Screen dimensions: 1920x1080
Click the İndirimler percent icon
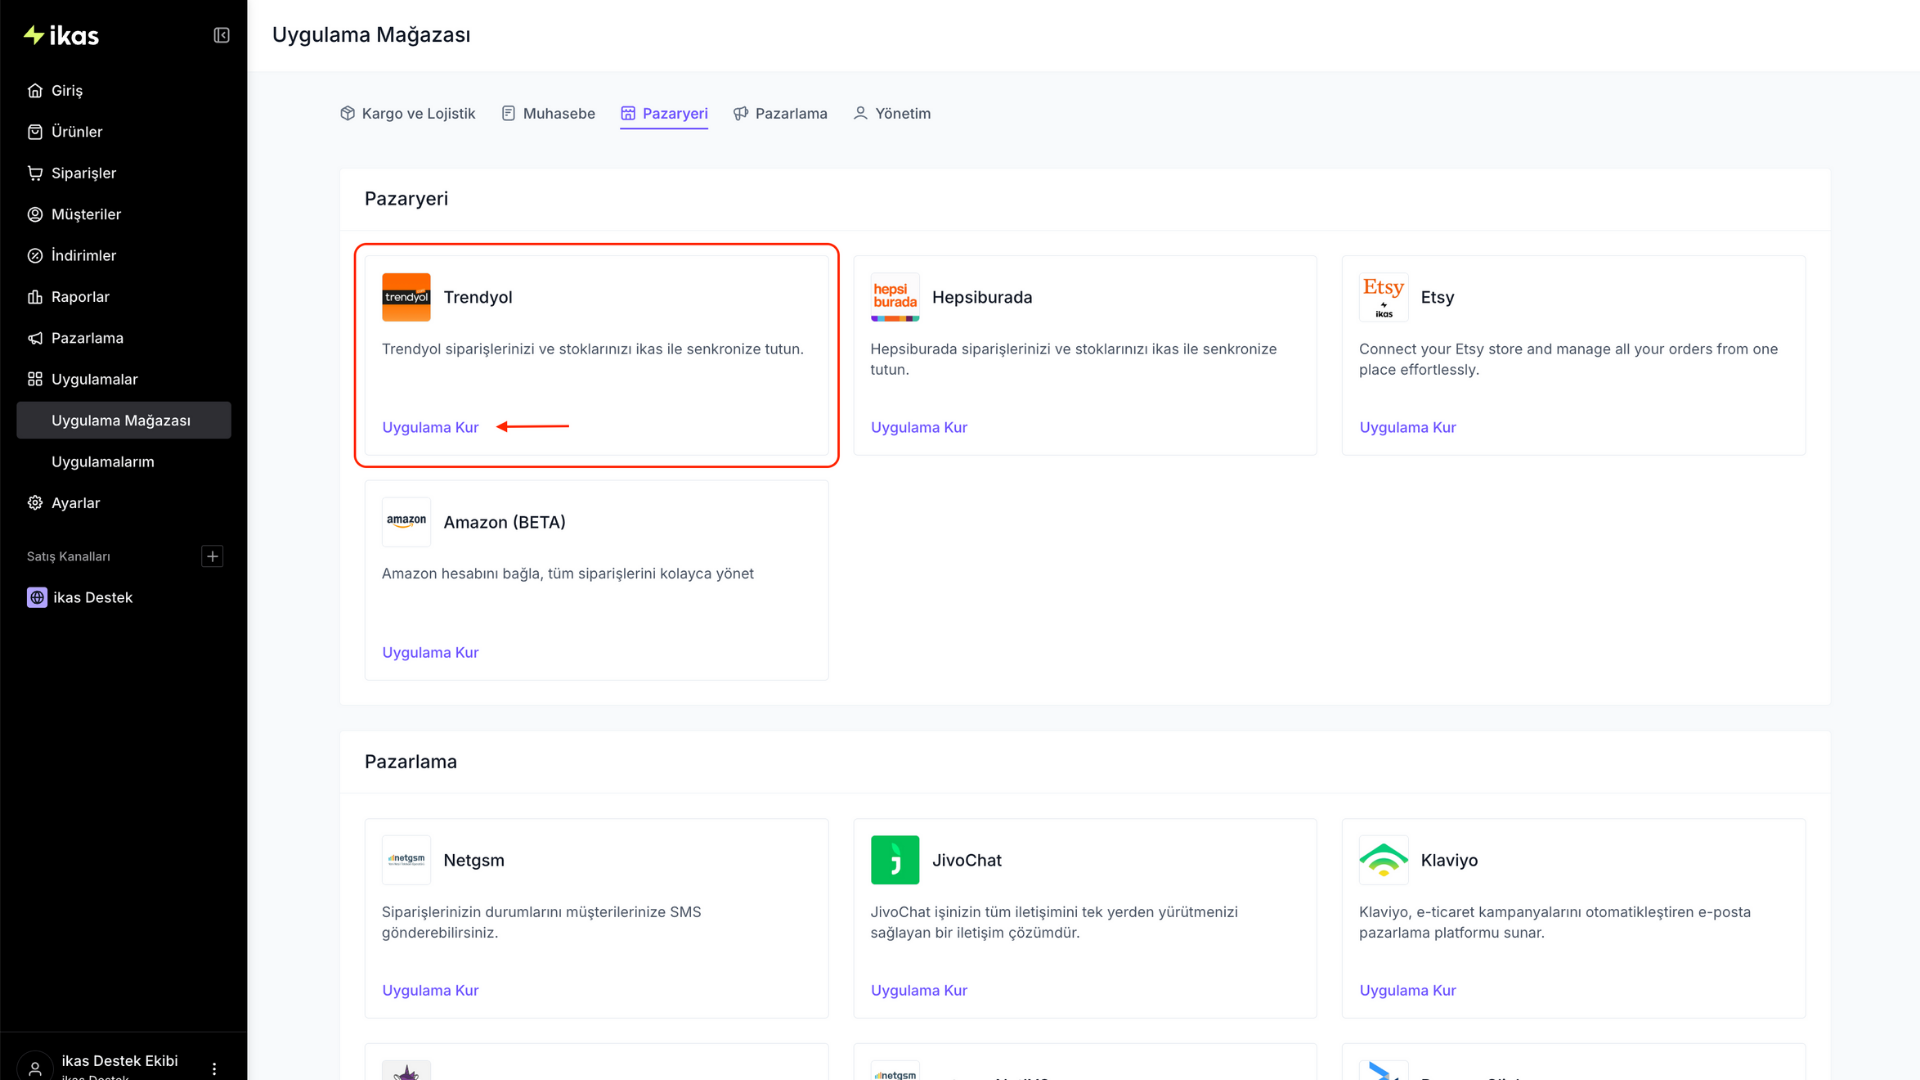(x=35, y=256)
